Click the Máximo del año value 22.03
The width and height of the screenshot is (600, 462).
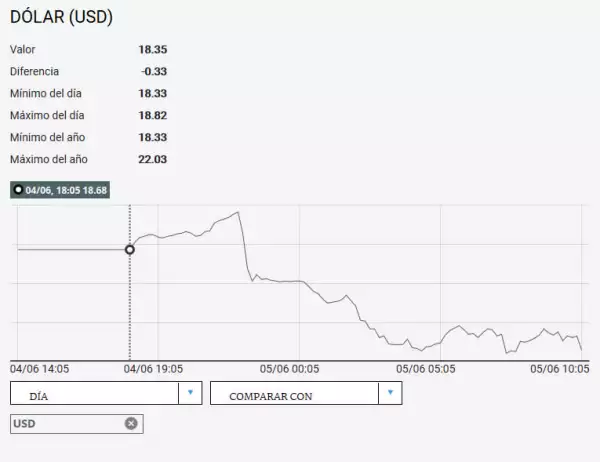[152, 160]
